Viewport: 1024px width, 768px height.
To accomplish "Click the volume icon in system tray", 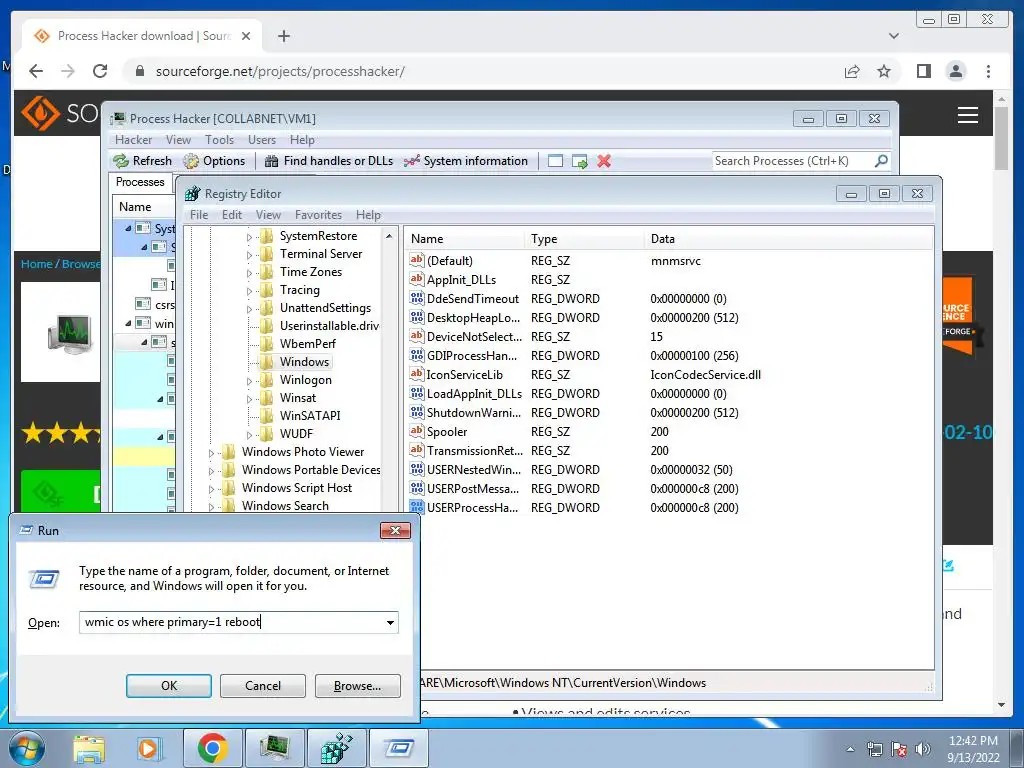I will coord(923,749).
